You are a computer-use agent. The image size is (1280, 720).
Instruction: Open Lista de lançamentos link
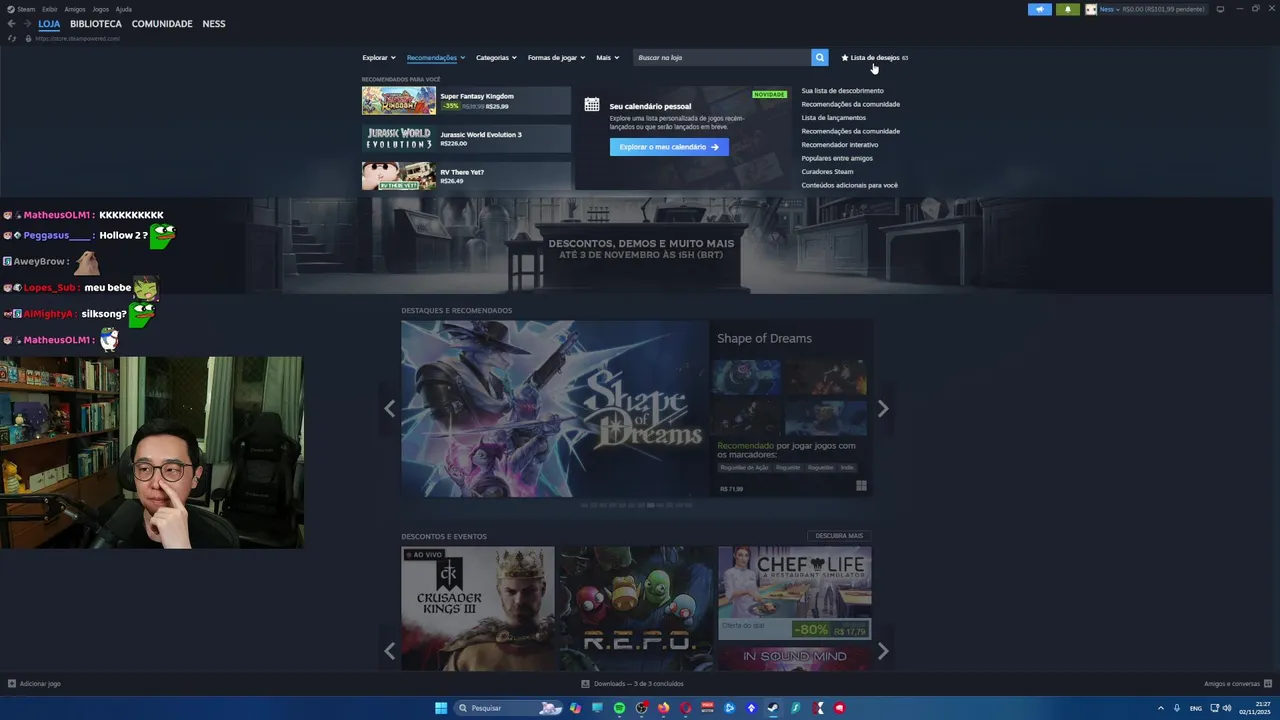tap(833, 118)
